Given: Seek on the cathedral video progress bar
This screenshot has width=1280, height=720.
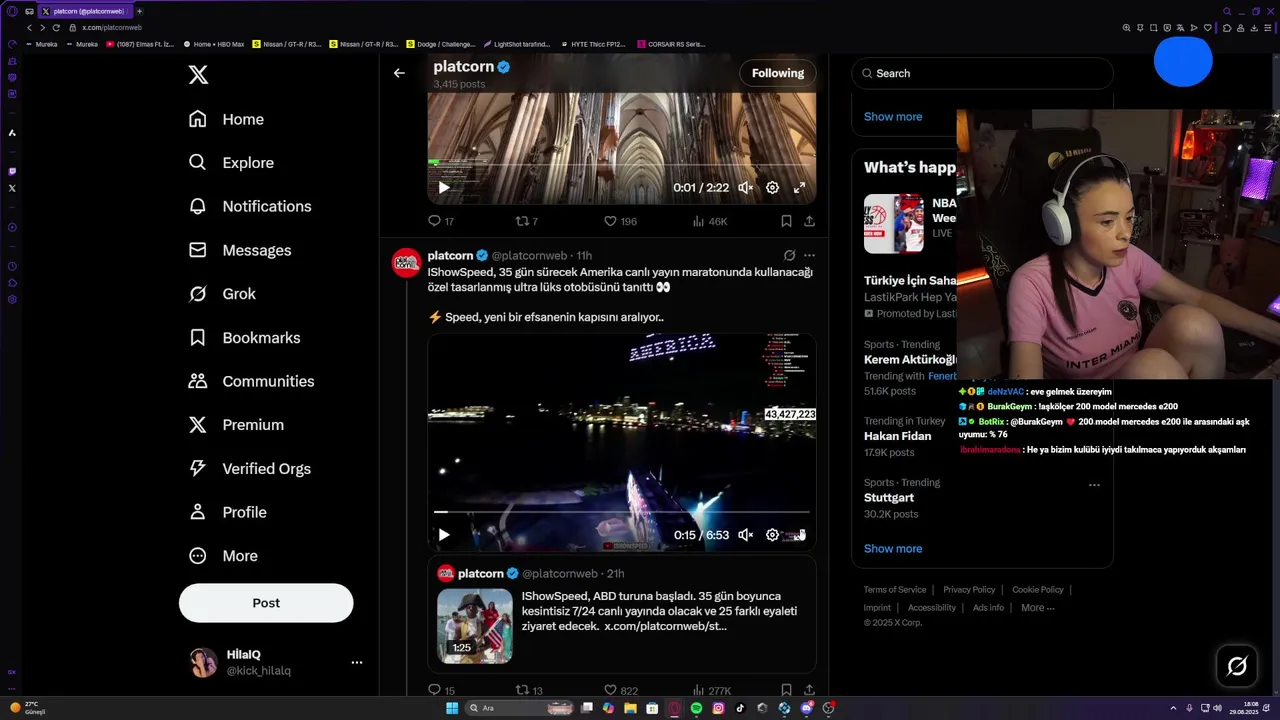Looking at the screenshot, I should (x=622, y=165).
